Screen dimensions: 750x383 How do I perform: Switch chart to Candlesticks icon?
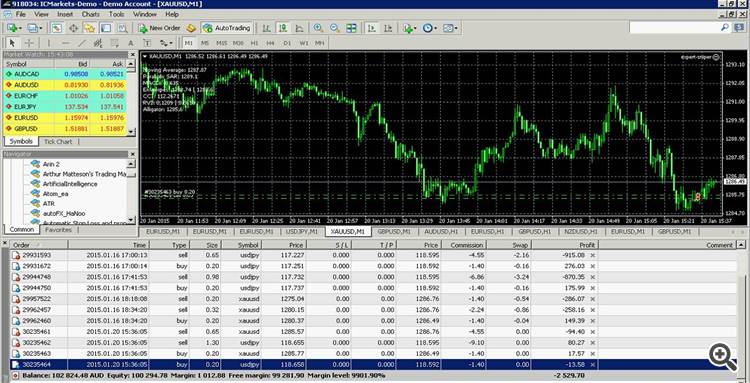[283, 28]
